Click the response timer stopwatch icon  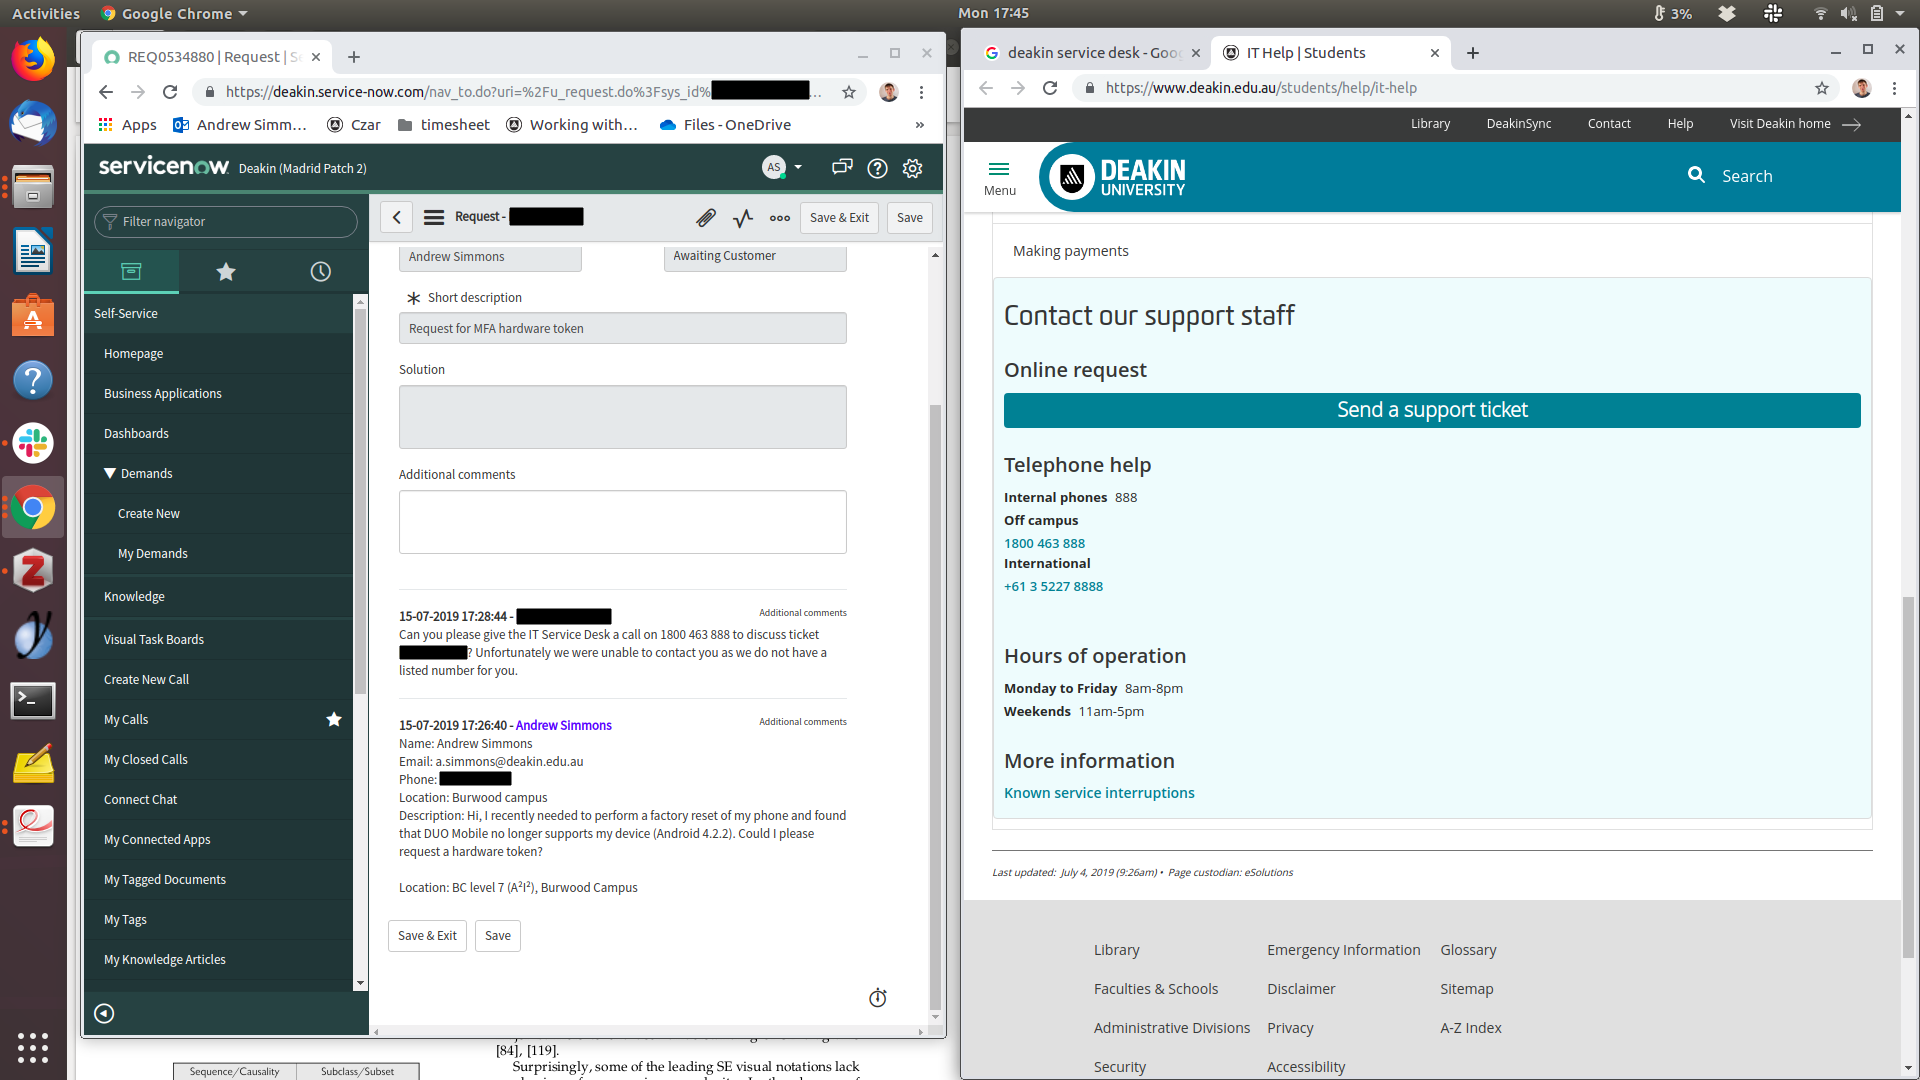pos(878,998)
